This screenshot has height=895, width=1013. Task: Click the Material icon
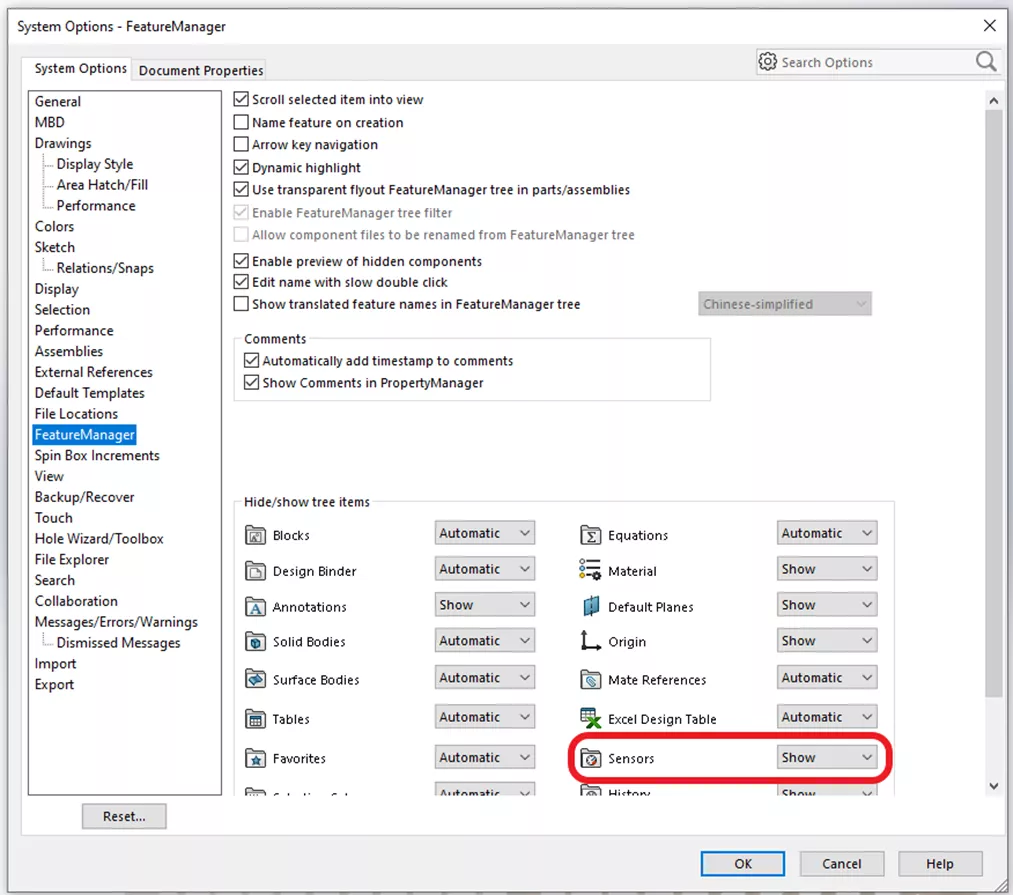pyautogui.click(x=590, y=571)
